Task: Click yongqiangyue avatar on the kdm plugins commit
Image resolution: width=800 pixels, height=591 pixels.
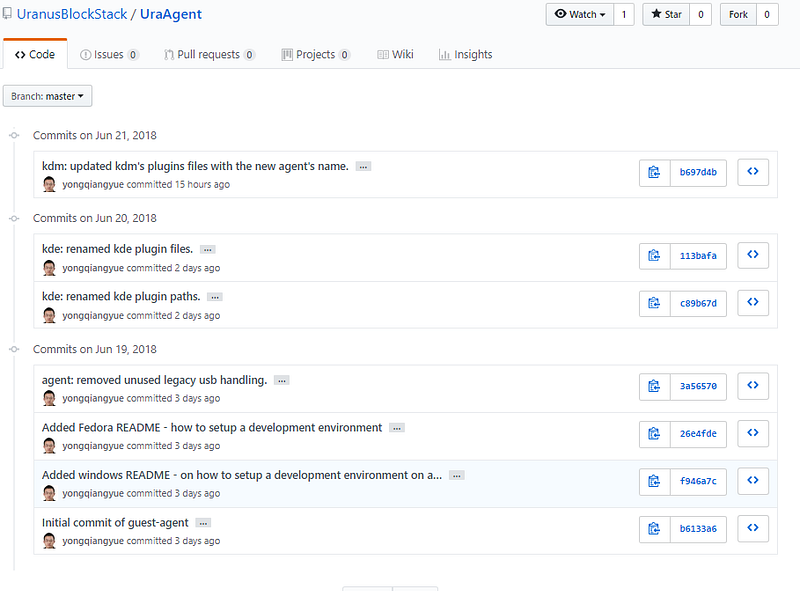Action: click(x=49, y=184)
